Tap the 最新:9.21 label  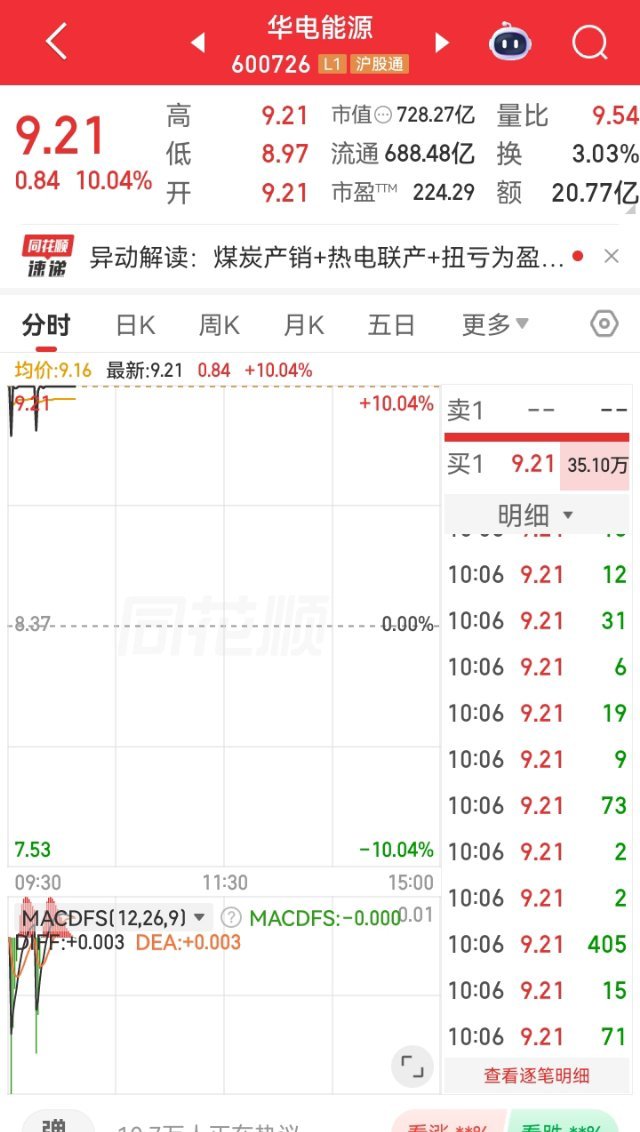click(x=144, y=371)
